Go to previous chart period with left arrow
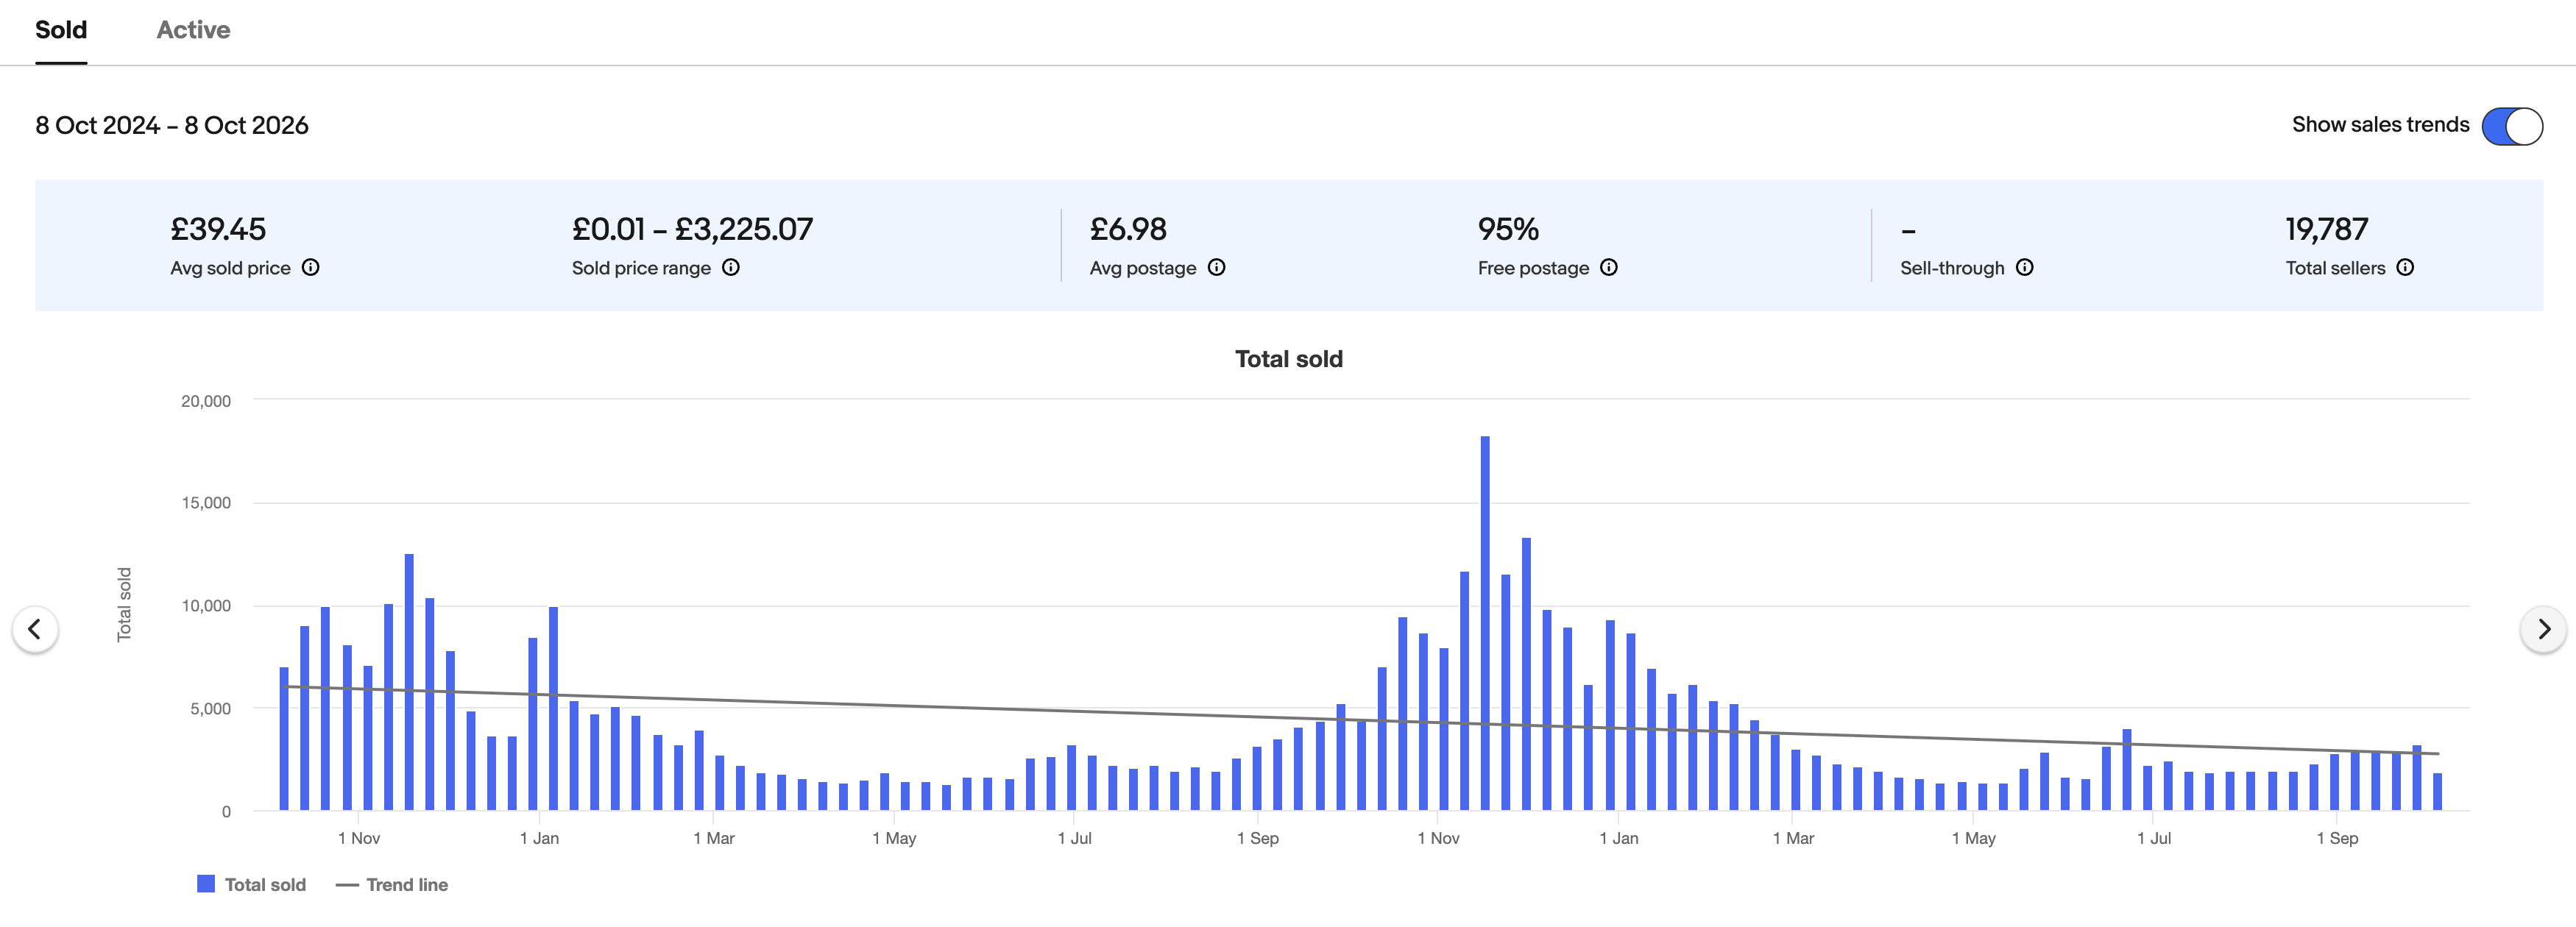The width and height of the screenshot is (2576, 927). tap(35, 629)
